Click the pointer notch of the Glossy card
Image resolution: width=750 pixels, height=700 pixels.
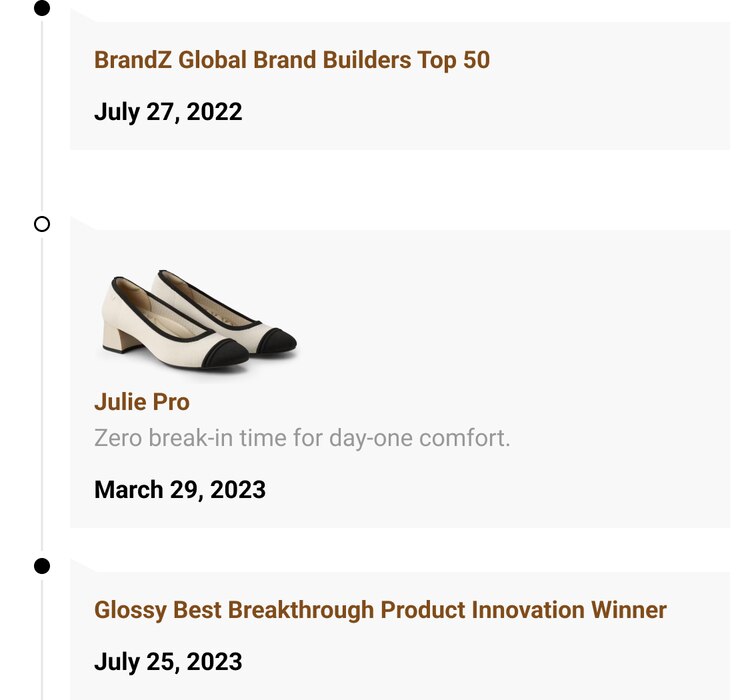pos(84,566)
